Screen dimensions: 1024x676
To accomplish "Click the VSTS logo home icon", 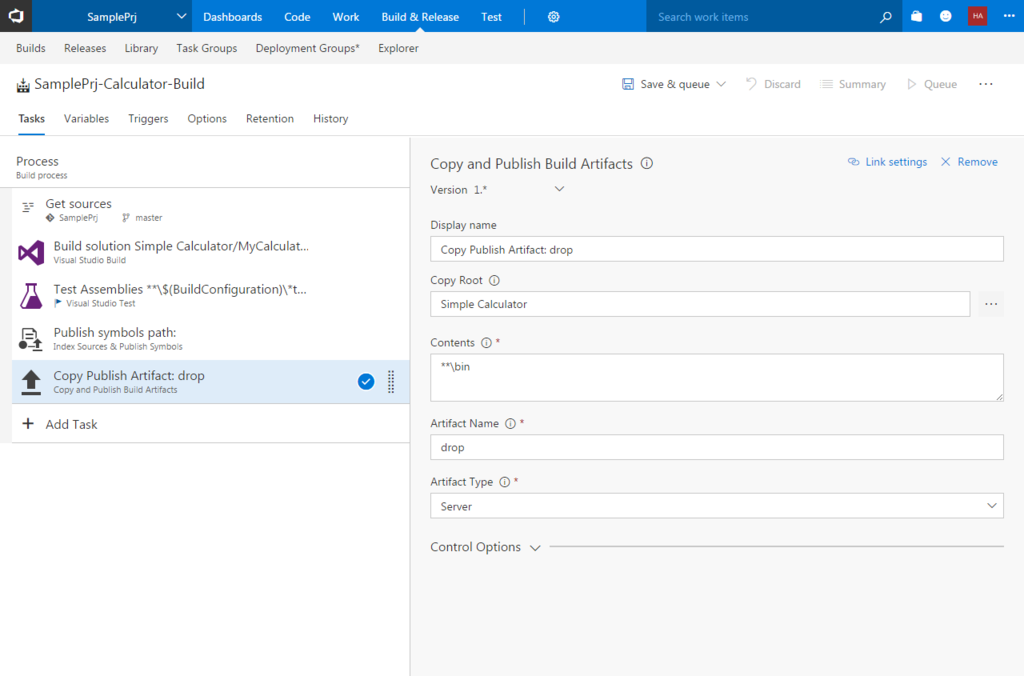I will tap(16, 16).
